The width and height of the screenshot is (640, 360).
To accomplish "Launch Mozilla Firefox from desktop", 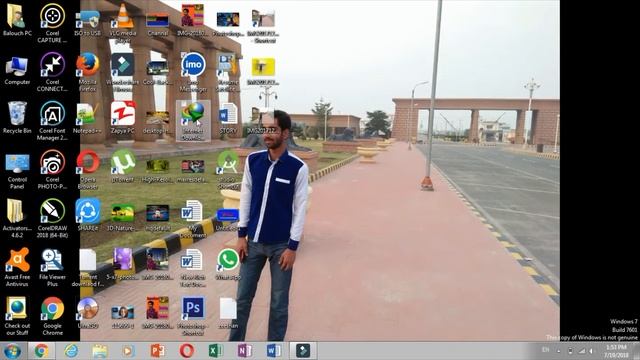I will [x=87, y=72].
